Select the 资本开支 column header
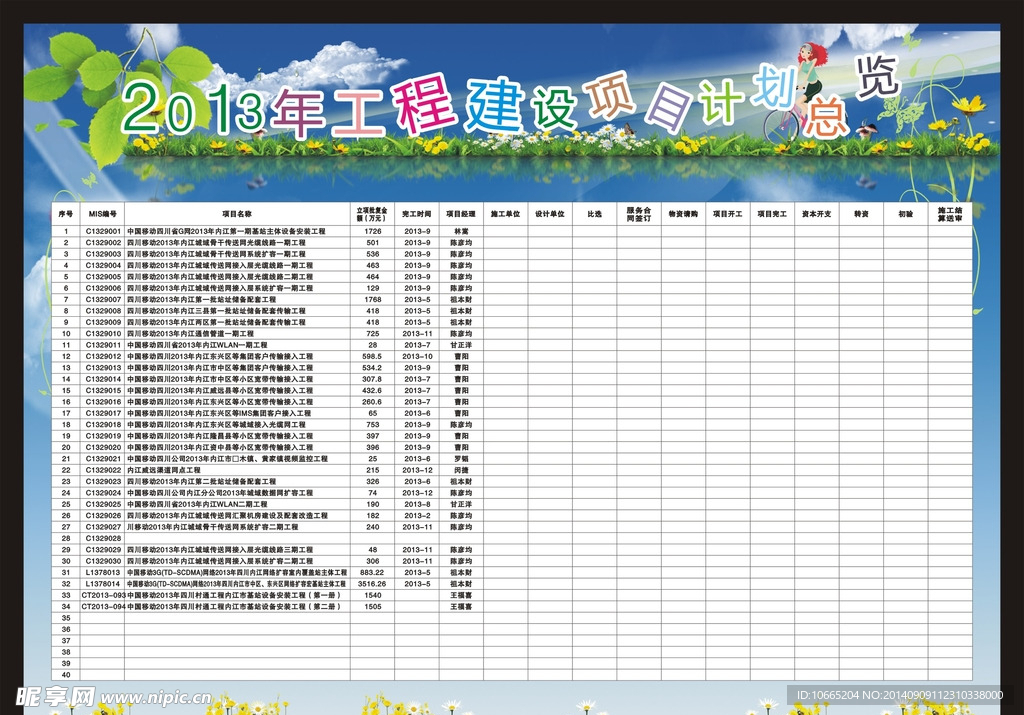Viewport: 1024px width, 715px height. pyautogui.click(x=817, y=214)
